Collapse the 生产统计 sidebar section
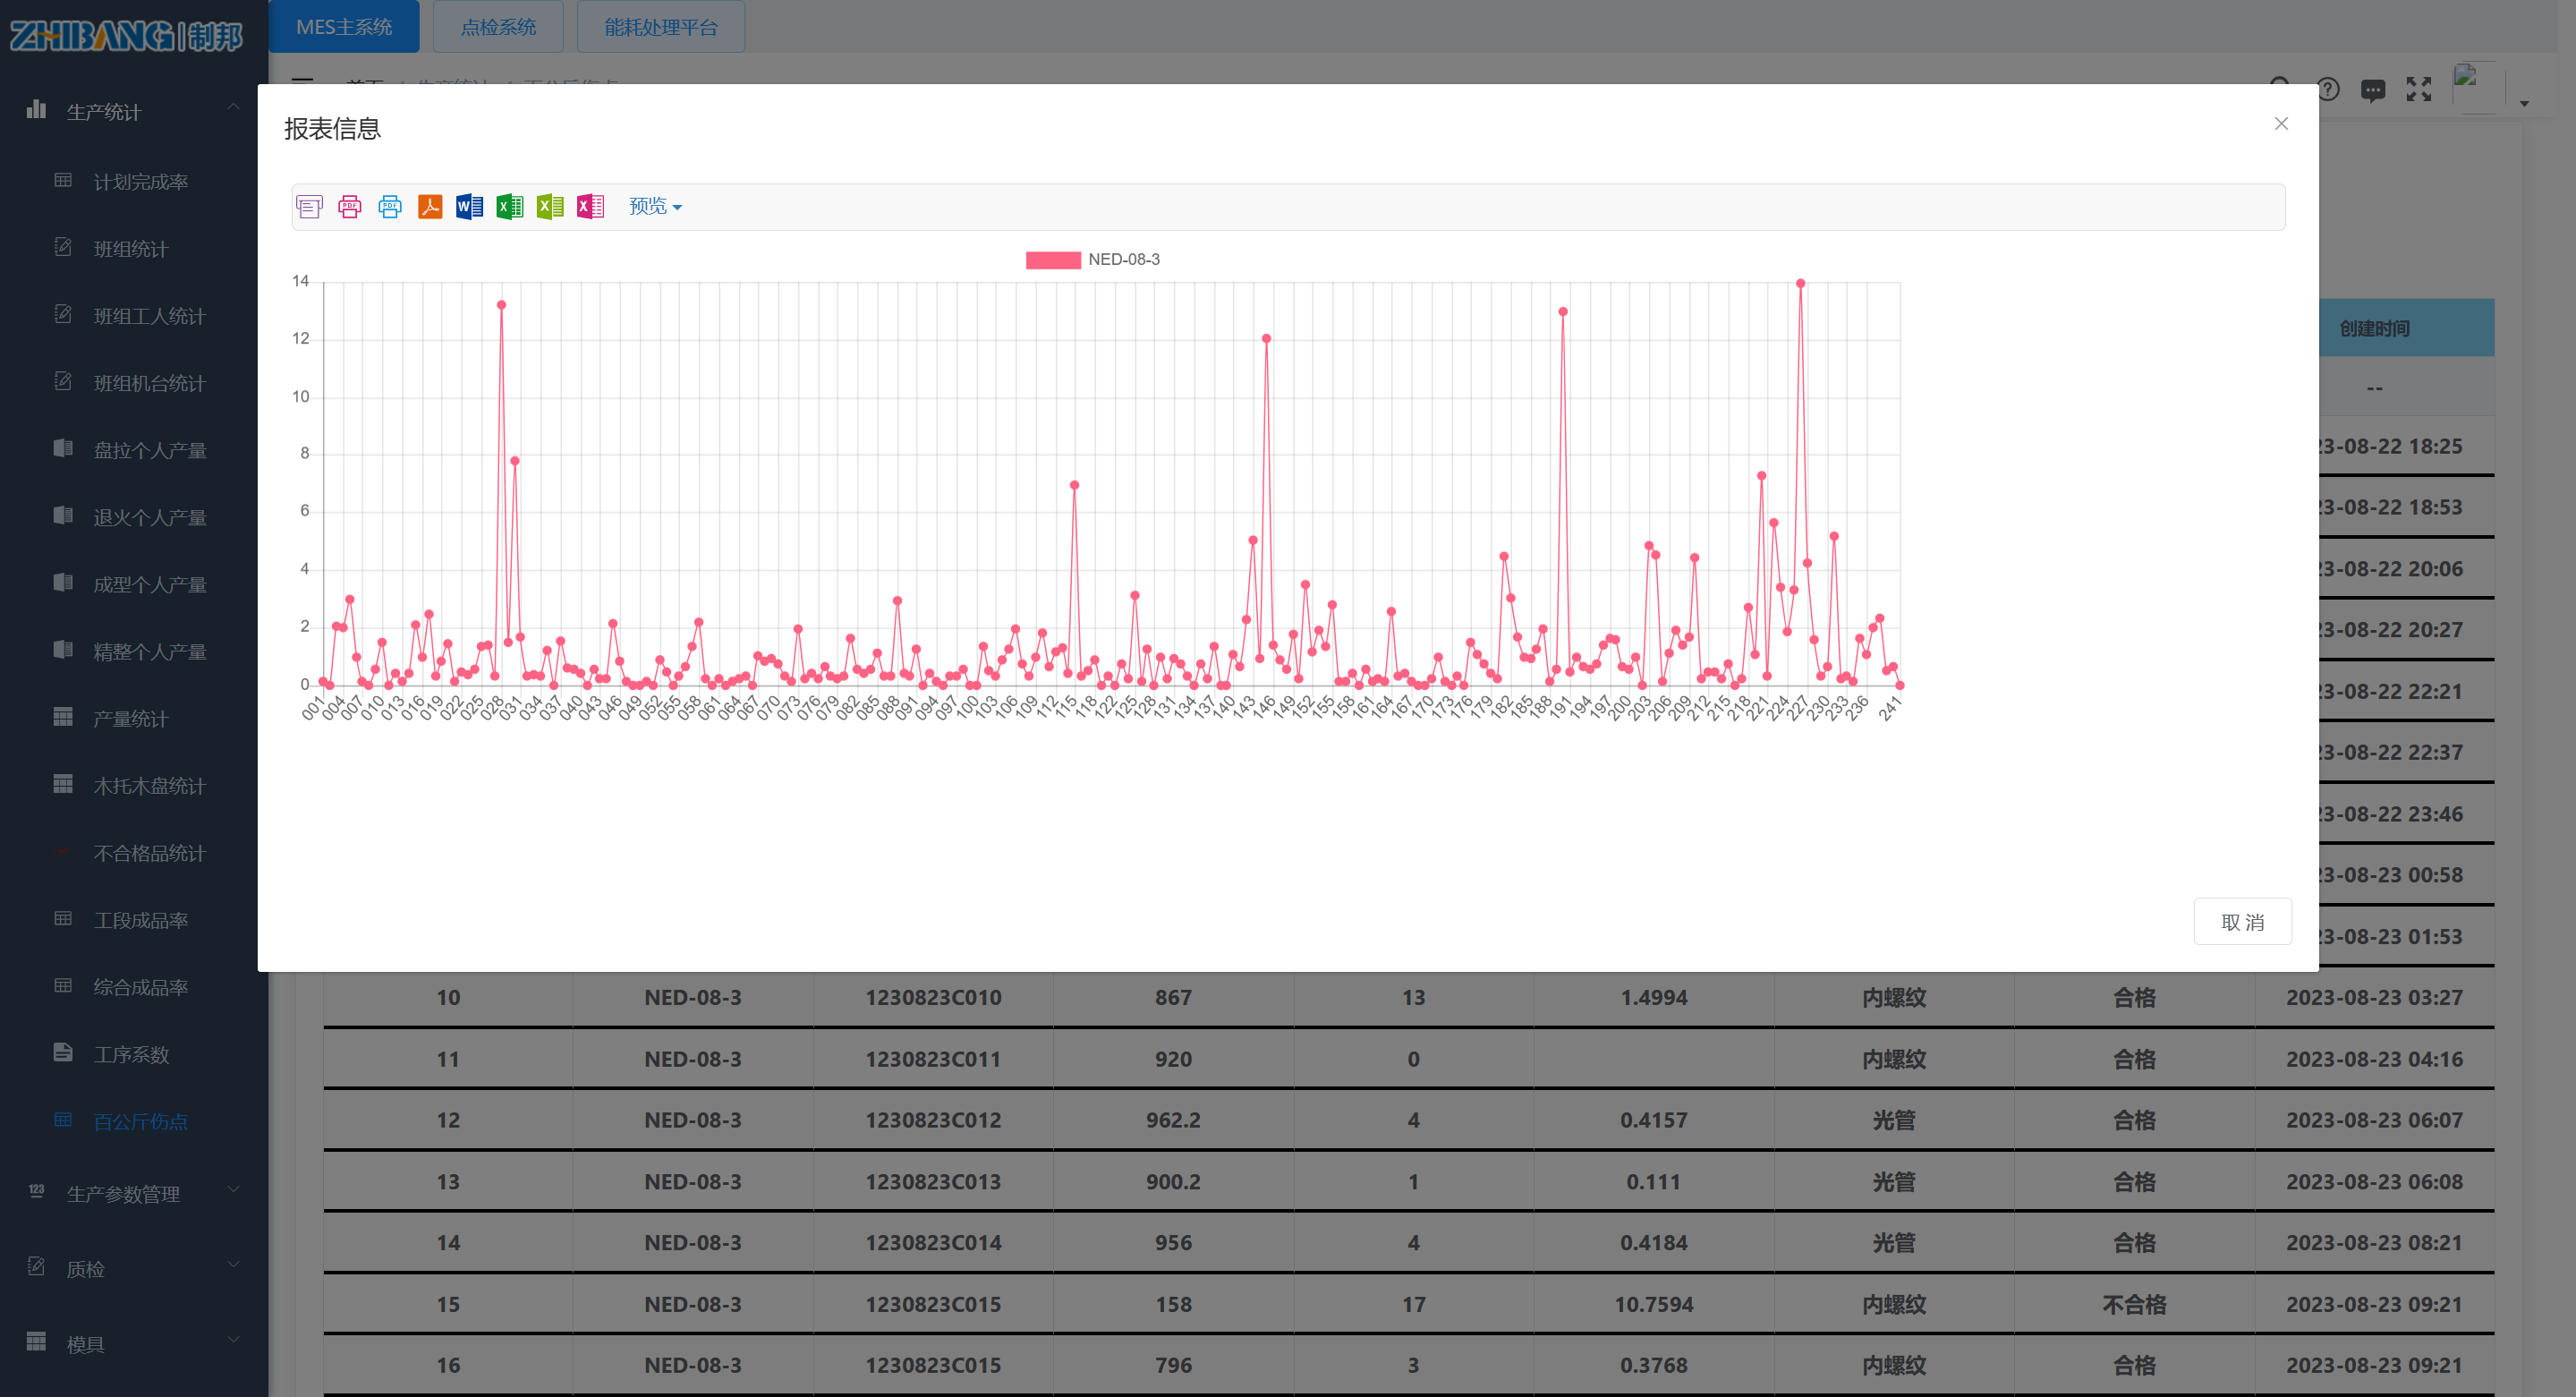This screenshot has width=2576, height=1397. point(134,111)
